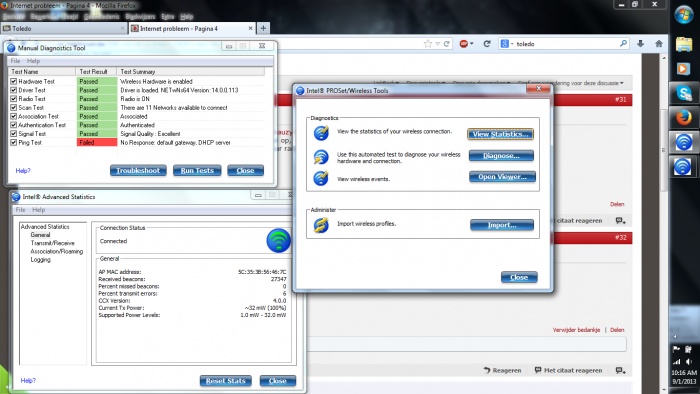The image size is (700, 394).
Task: Click the Import button
Action: pos(502,225)
